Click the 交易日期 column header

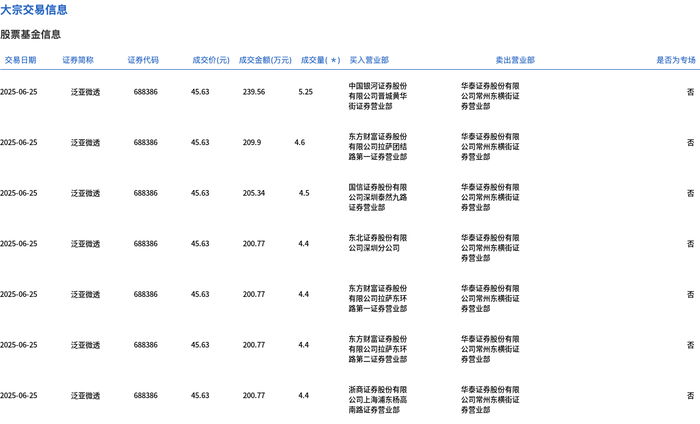(x=20, y=60)
